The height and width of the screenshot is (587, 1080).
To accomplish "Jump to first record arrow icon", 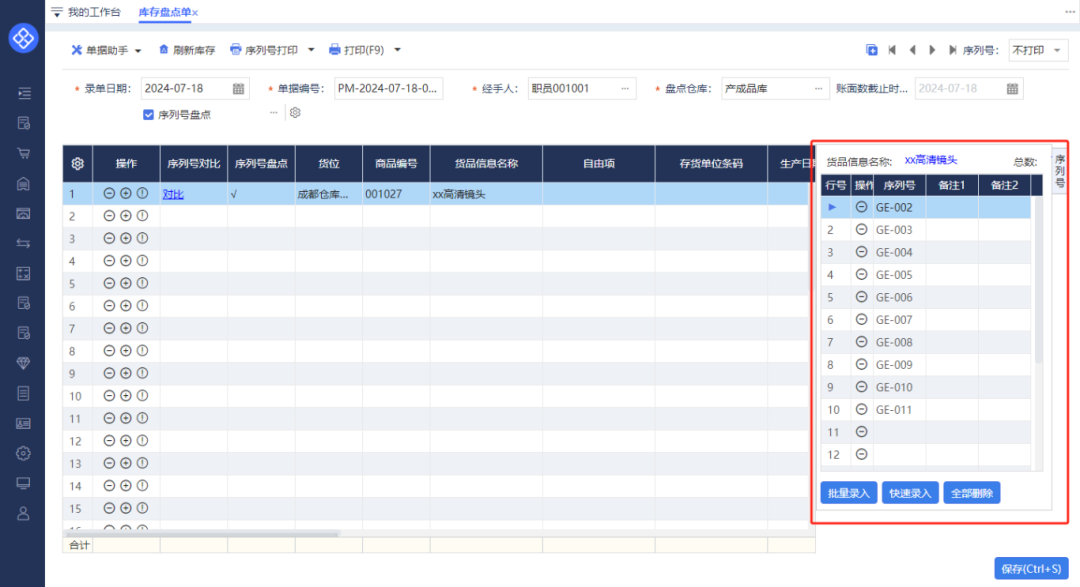I will (892, 50).
